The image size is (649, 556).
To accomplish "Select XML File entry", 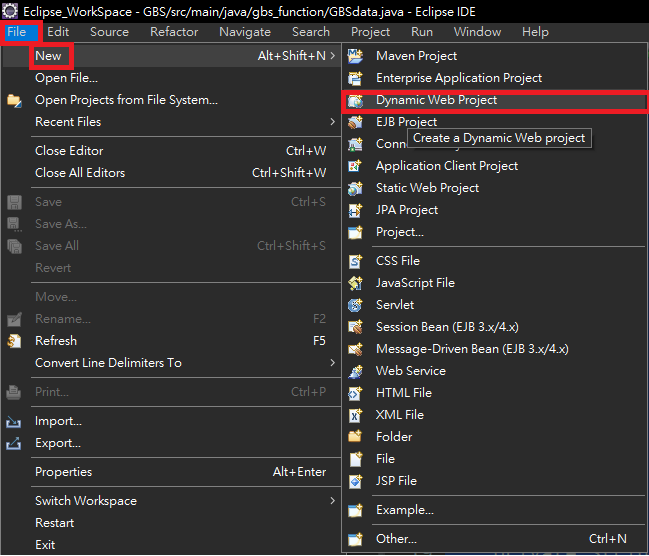I will (x=495, y=415).
